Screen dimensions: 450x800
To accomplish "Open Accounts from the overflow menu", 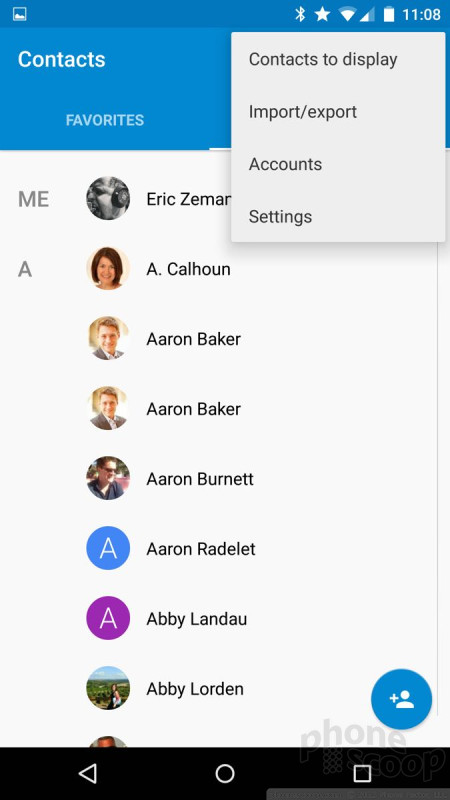I will [338, 164].
